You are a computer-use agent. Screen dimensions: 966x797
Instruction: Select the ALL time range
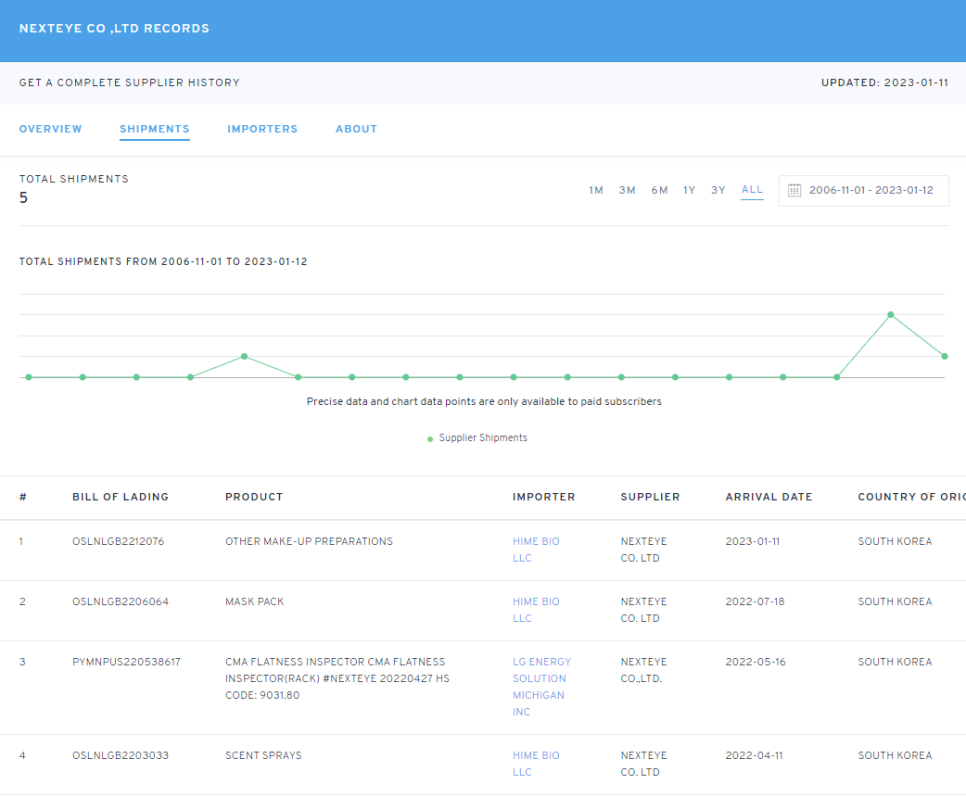[752, 190]
